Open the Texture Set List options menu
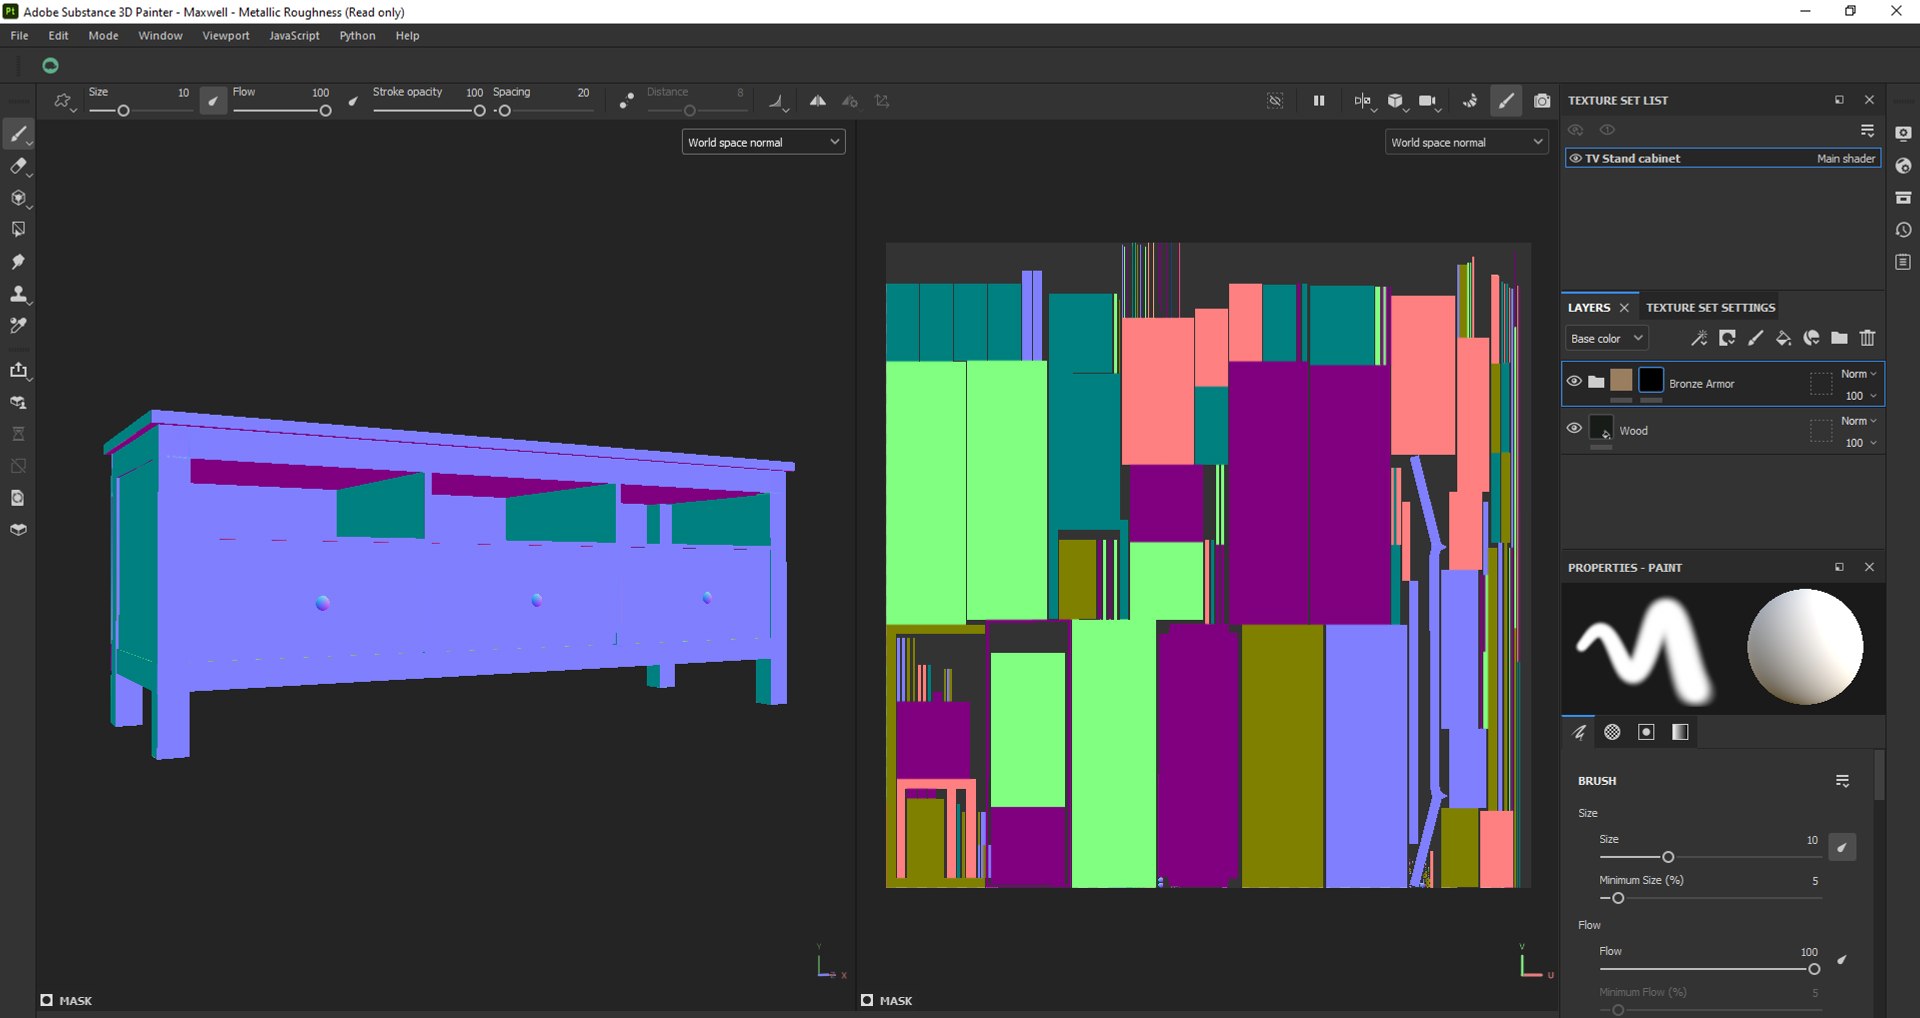The width and height of the screenshot is (1920, 1018). [1867, 131]
